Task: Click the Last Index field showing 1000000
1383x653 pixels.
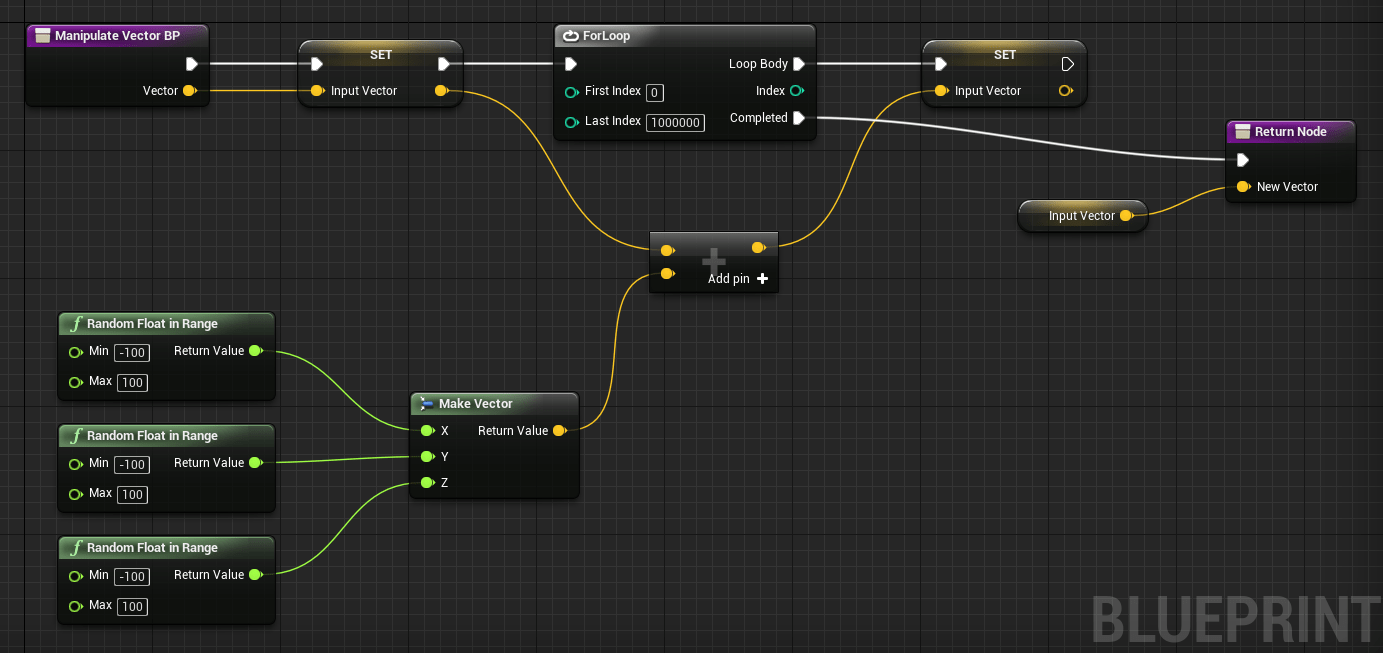Action: coord(675,121)
